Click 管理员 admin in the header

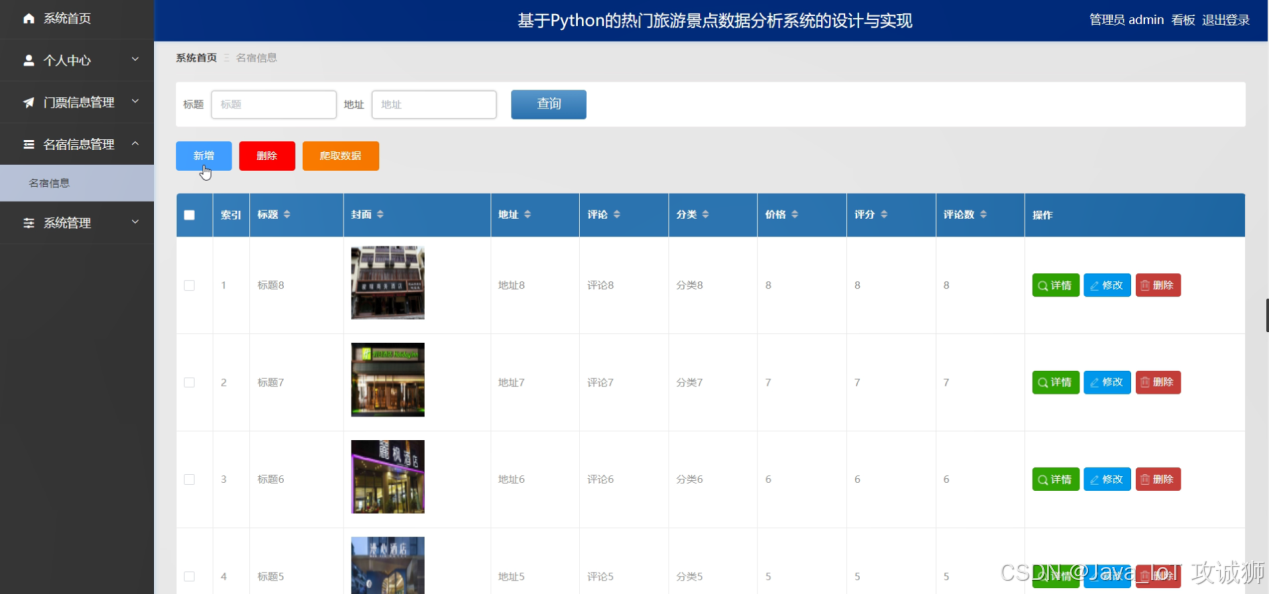tap(1126, 20)
